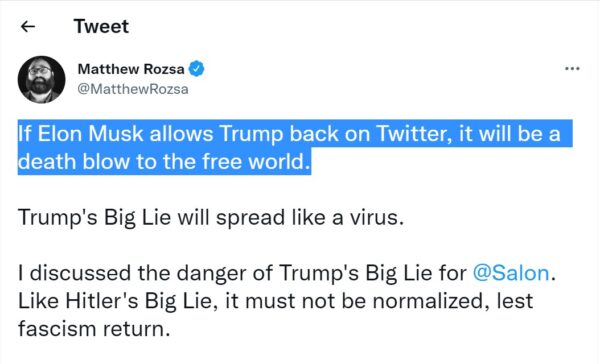Image resolution: width=600 pixels, height=364 pixels.
Task: Open the @MatthewRozsa handle
Action: pos(133,89)
